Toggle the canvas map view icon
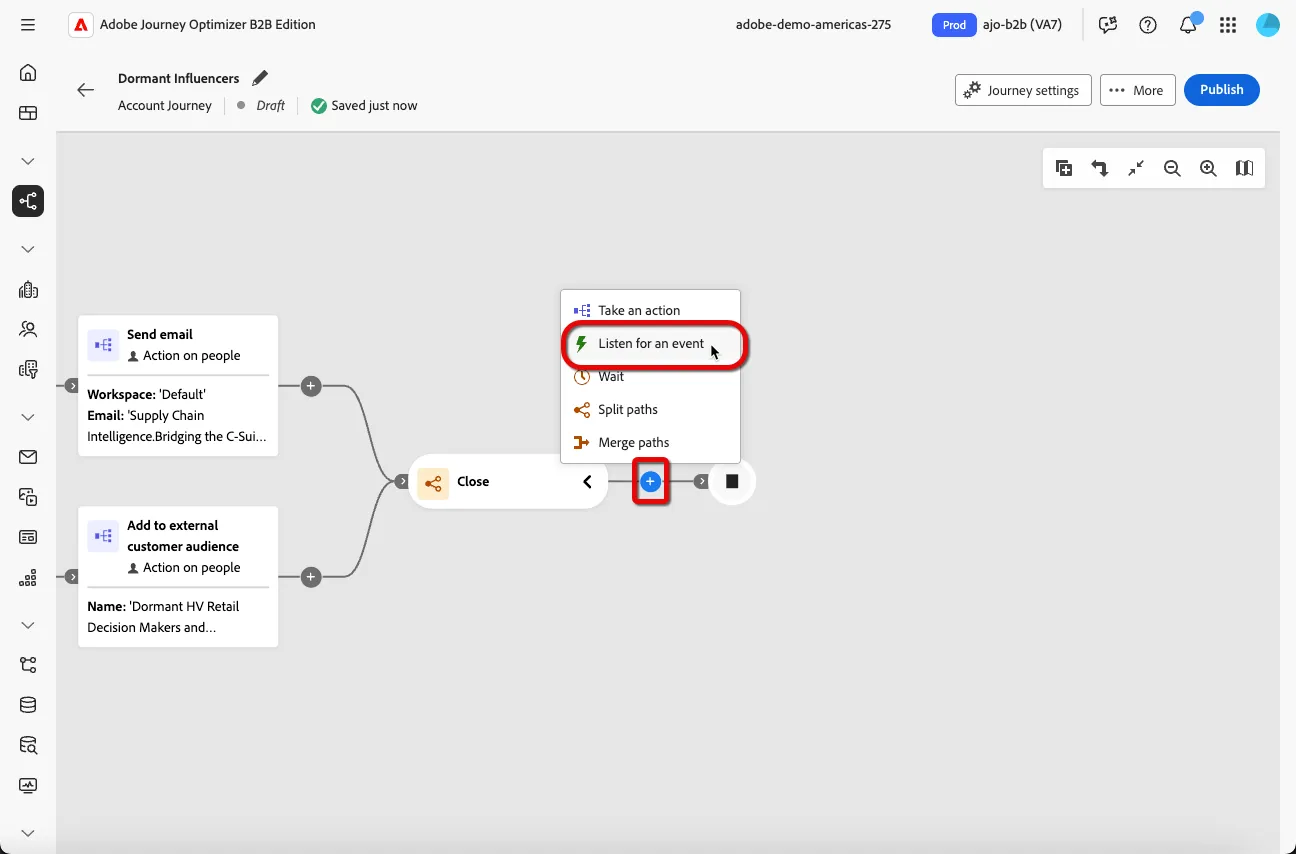The image size is (1296, 854). point(1244,168)
